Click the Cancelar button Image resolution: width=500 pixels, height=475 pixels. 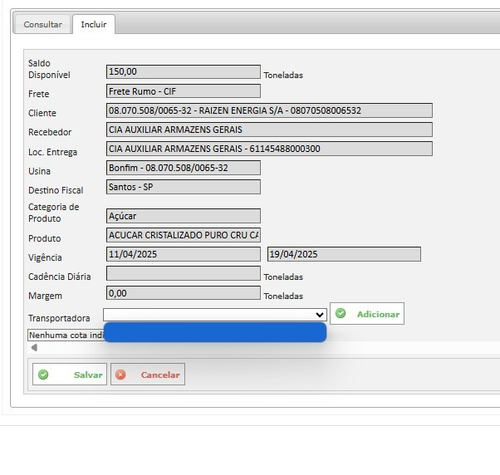point(148,374)
